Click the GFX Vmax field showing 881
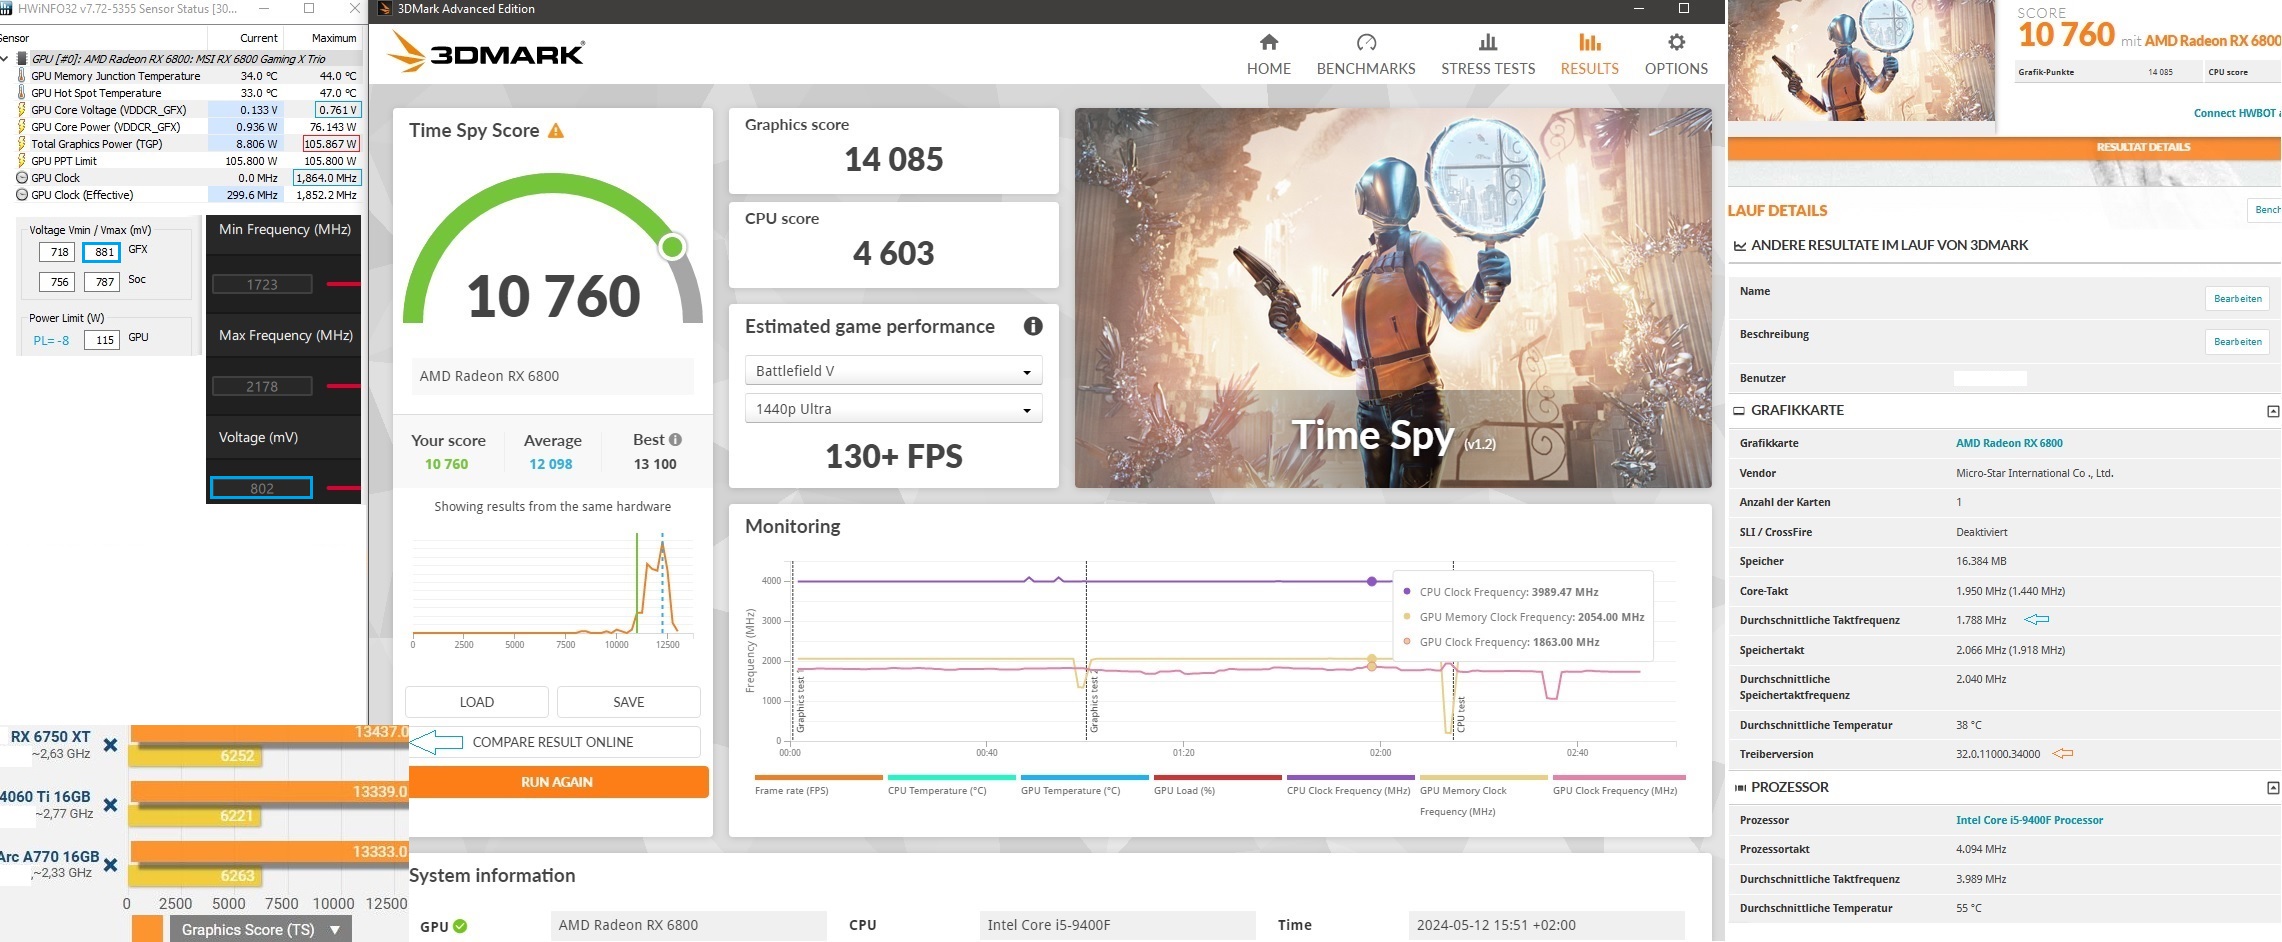The image size is (2282, 942). (x=102, y=252)
